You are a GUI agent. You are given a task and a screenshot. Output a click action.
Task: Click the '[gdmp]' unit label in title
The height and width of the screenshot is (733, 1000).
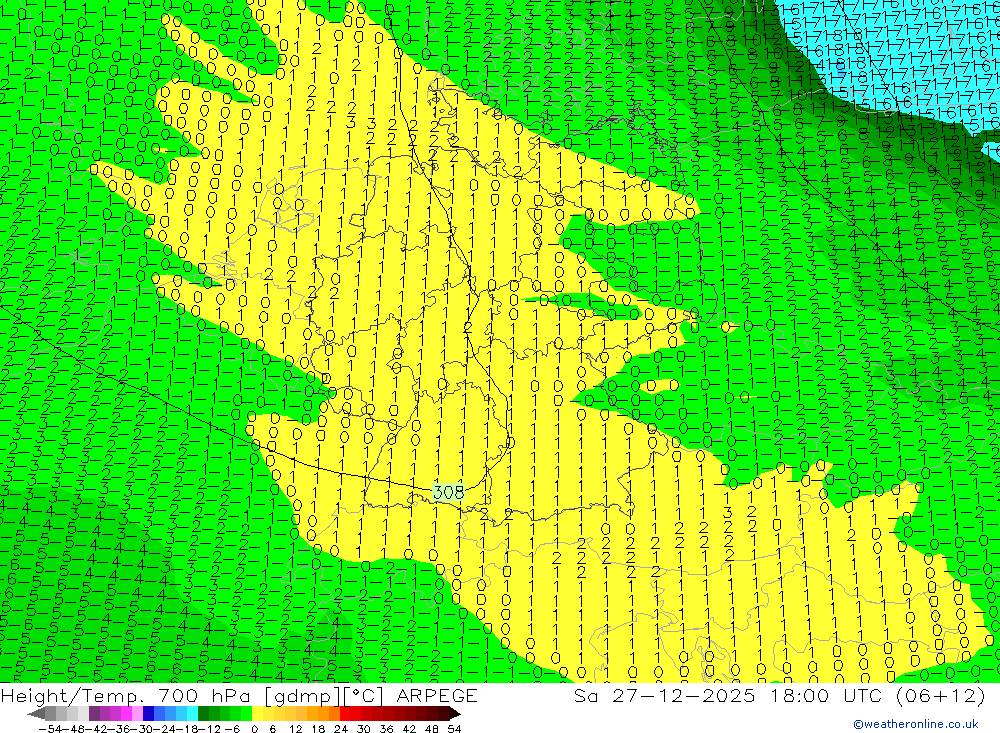coord(302,695)
